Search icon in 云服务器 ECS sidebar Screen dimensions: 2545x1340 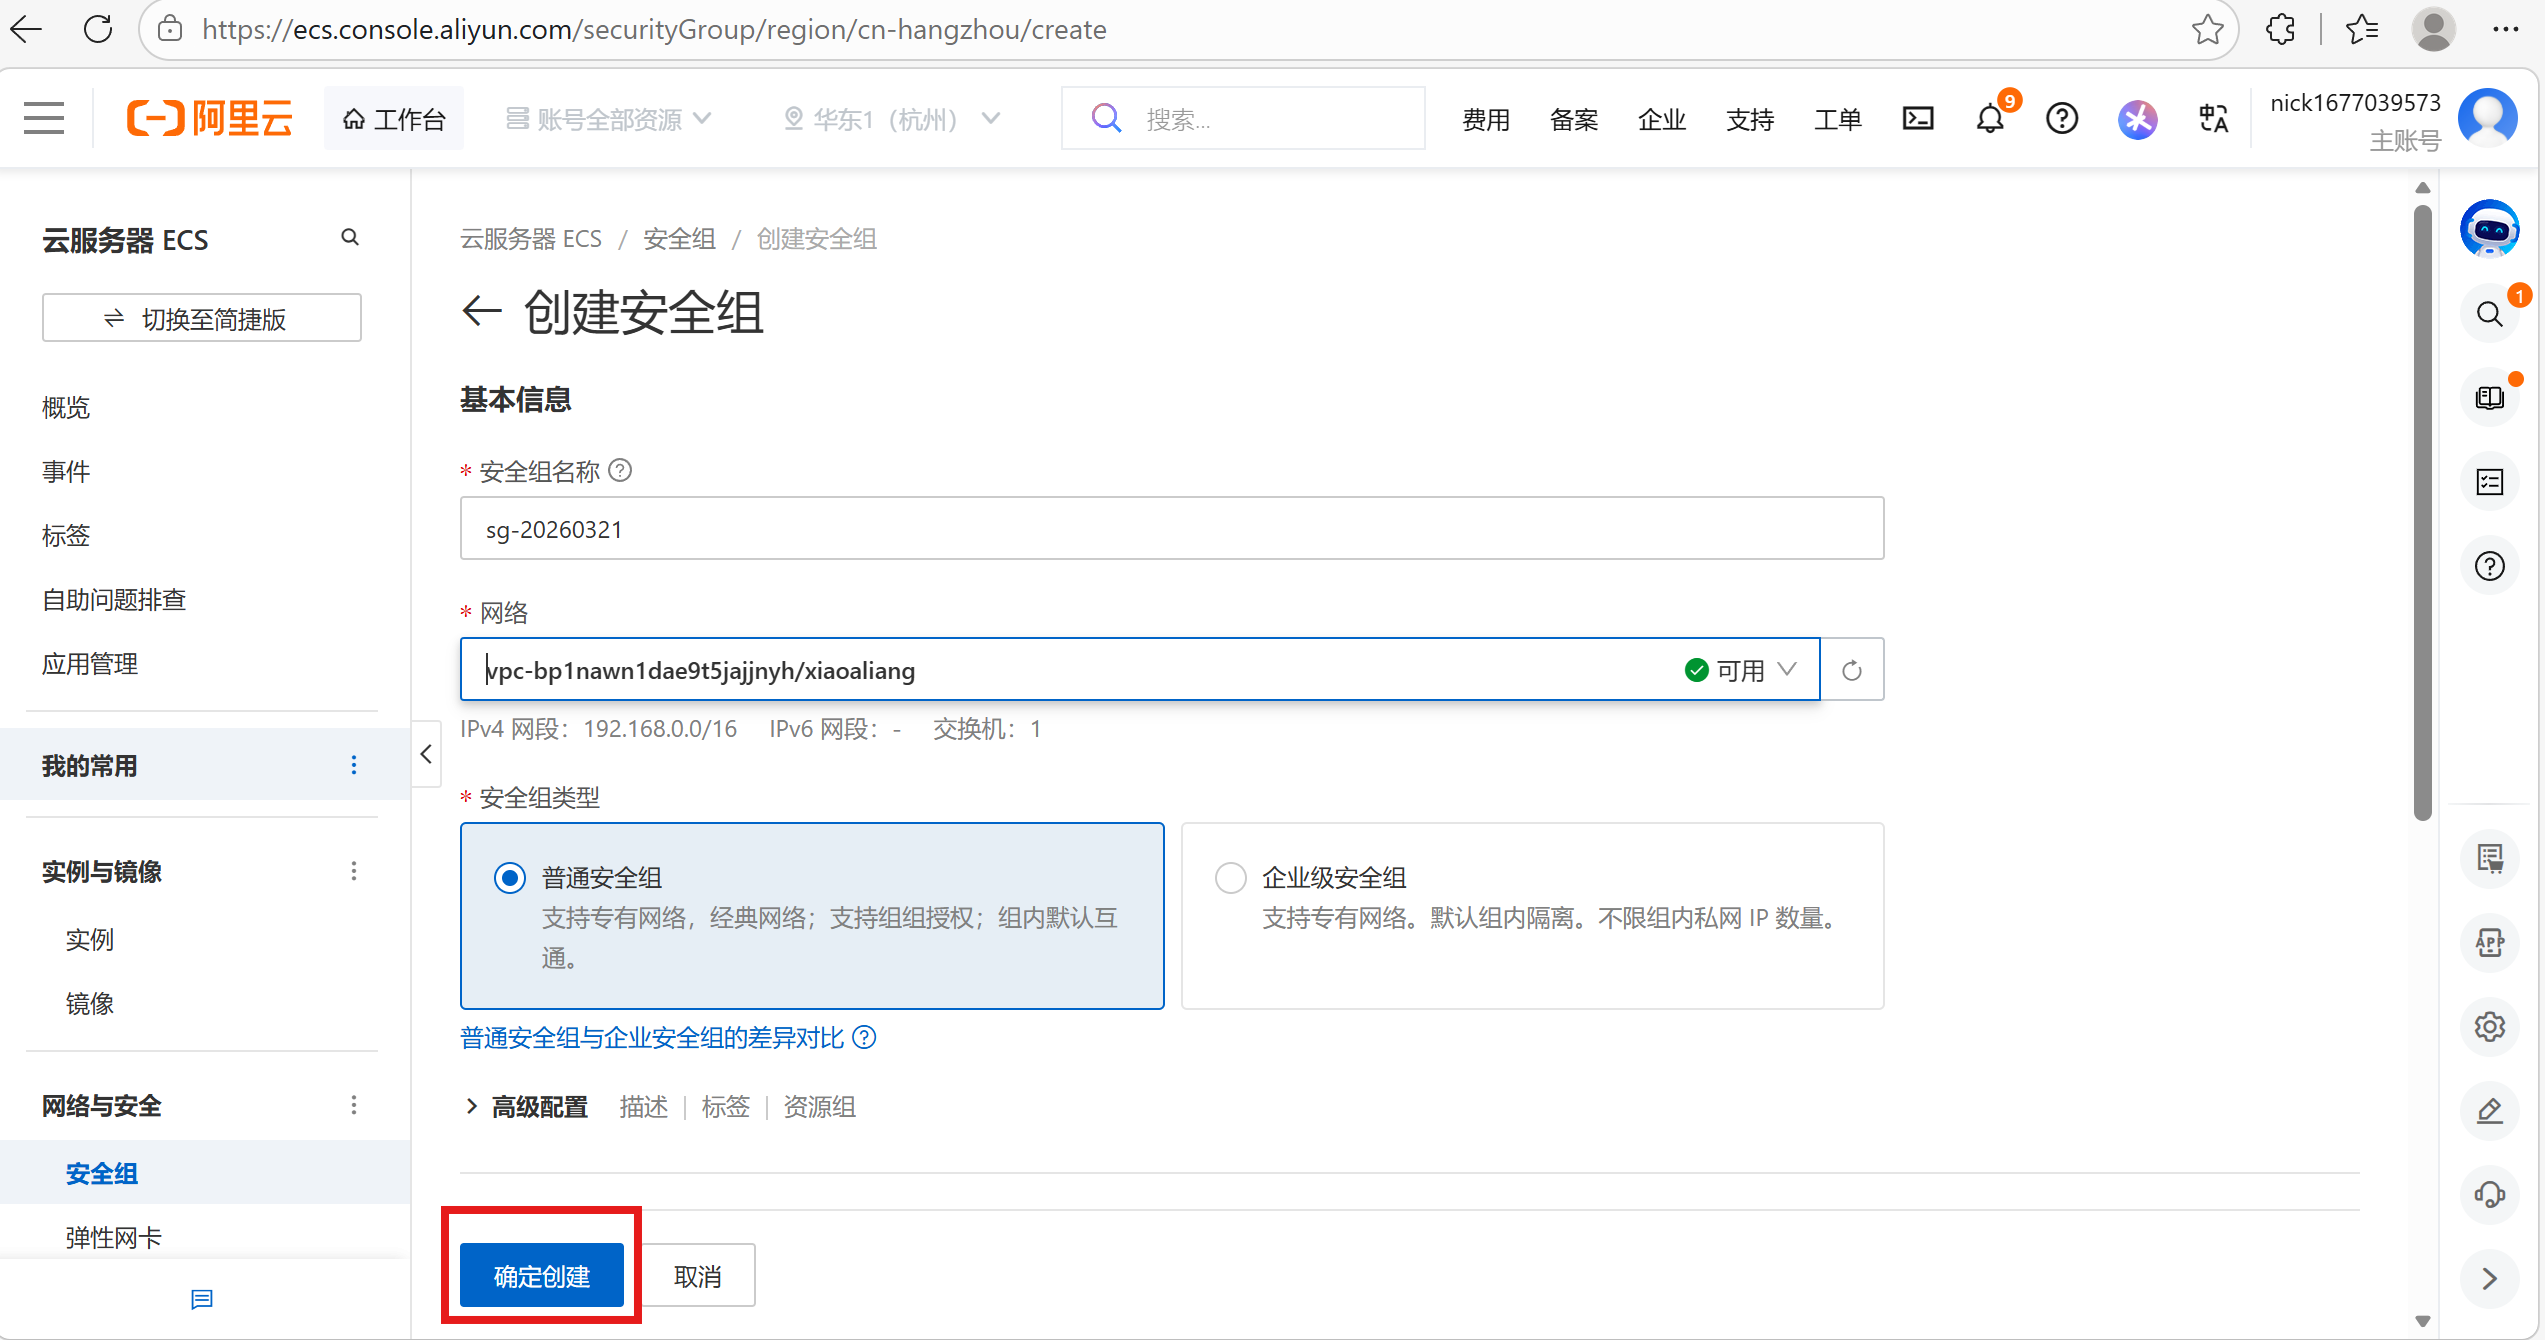tap(350, 238)
